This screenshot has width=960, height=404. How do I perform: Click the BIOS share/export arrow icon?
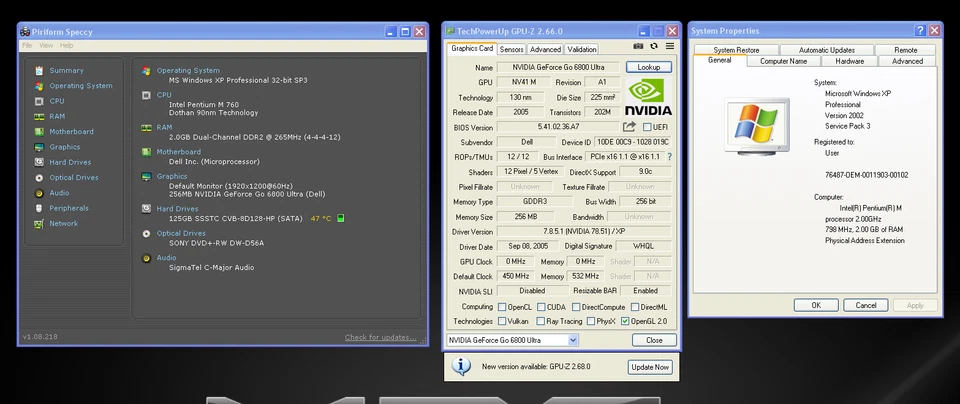coord(629,127)
